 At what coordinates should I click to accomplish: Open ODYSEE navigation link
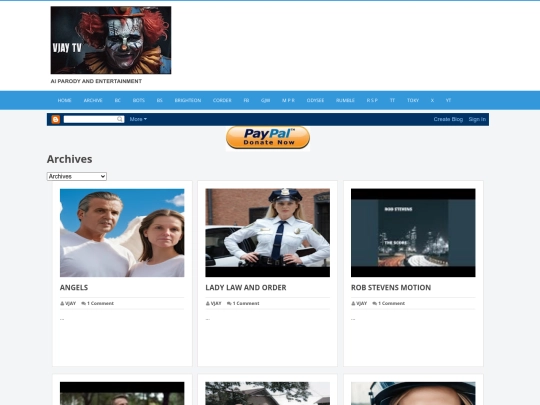pyautogui.click(x=315, y=101)
